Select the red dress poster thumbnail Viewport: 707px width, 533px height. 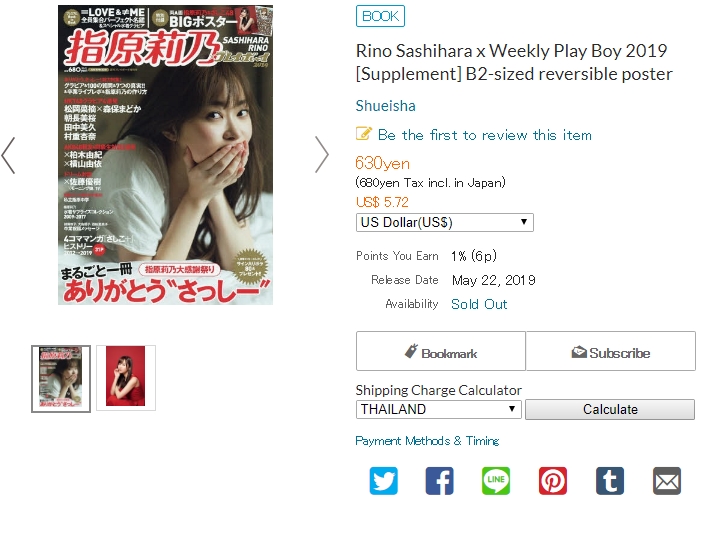[126, 378]
